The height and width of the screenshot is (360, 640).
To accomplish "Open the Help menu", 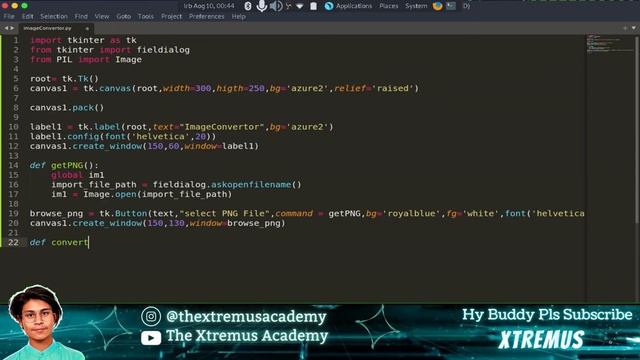I will tap(238, 16).
